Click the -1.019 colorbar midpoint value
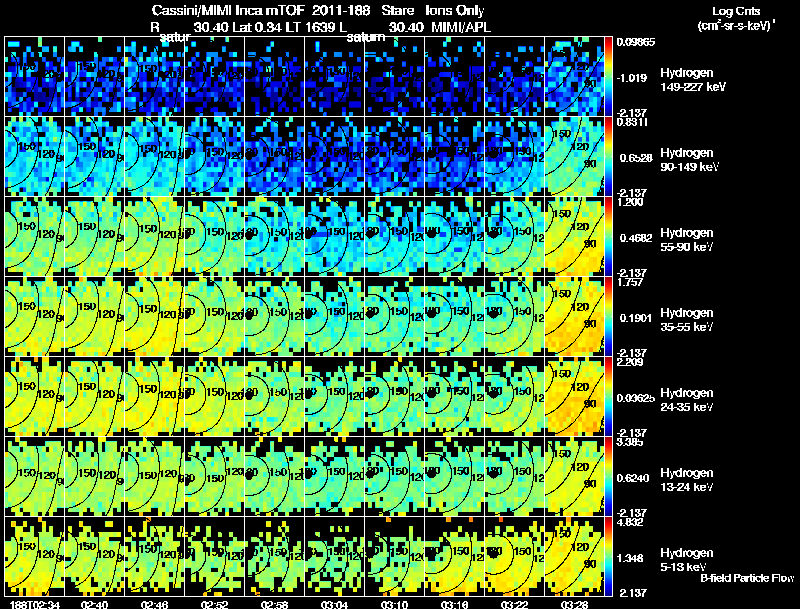Screen dimensions: 800x609 [x=632, y=78]
